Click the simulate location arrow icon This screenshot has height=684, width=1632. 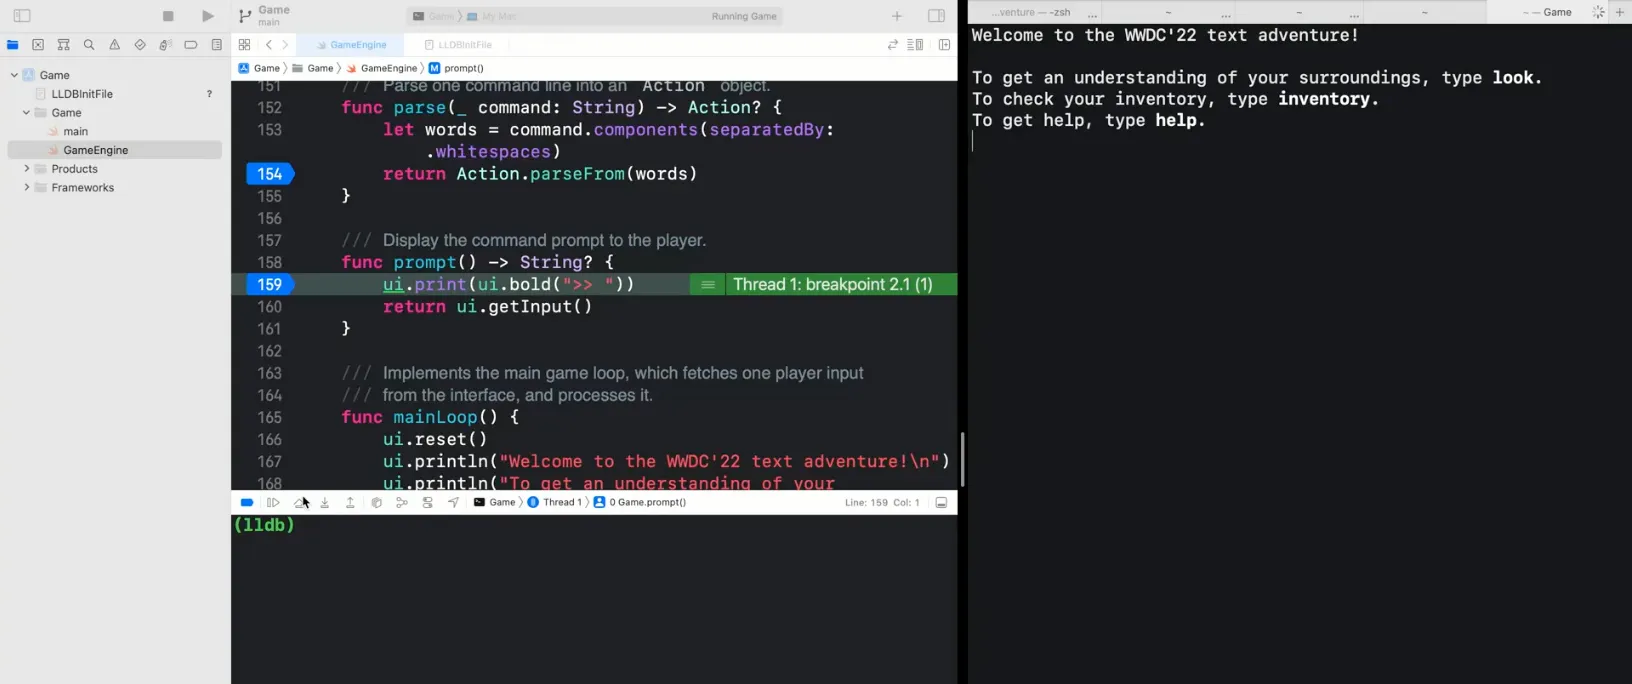point(453,502)
